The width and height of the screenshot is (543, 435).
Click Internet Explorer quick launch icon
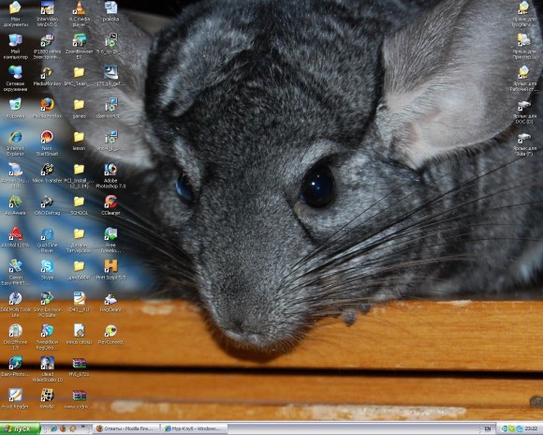click(x=54, y=429)
